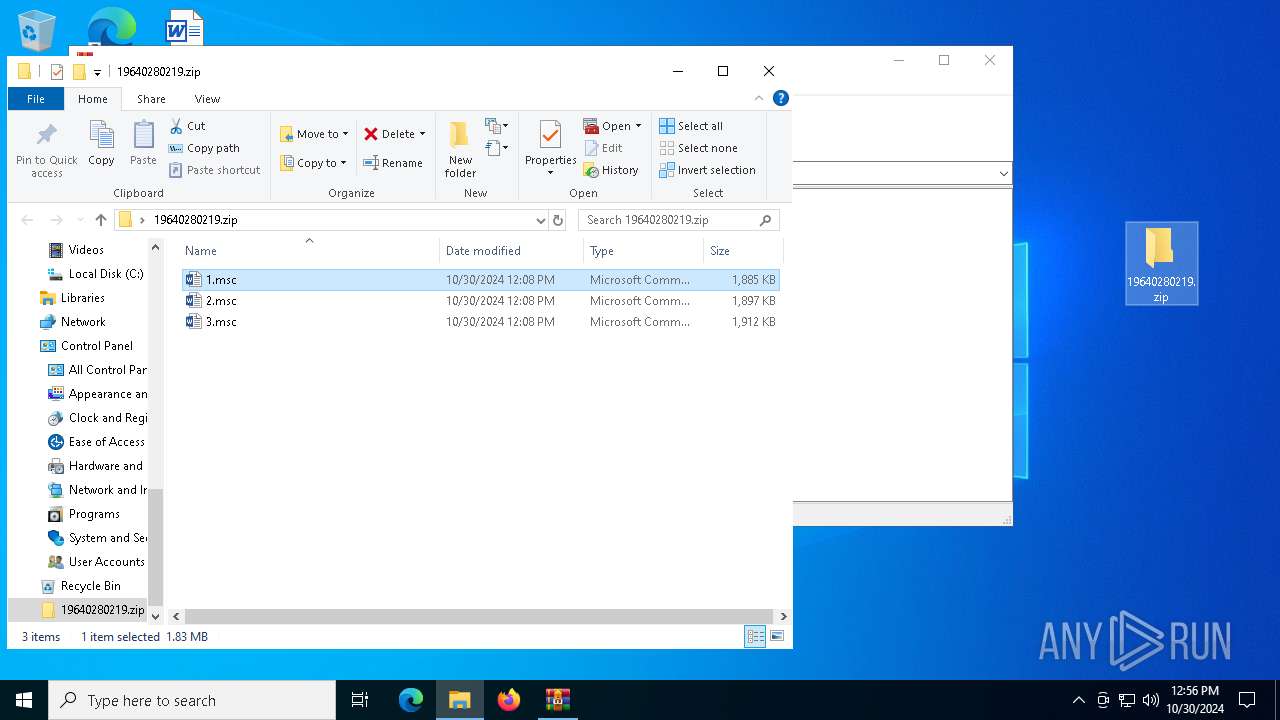Screen dimensions: 1280x720
Task: Open Customize Quick Access Toolbar dropdown
Action: click(97, 72)
